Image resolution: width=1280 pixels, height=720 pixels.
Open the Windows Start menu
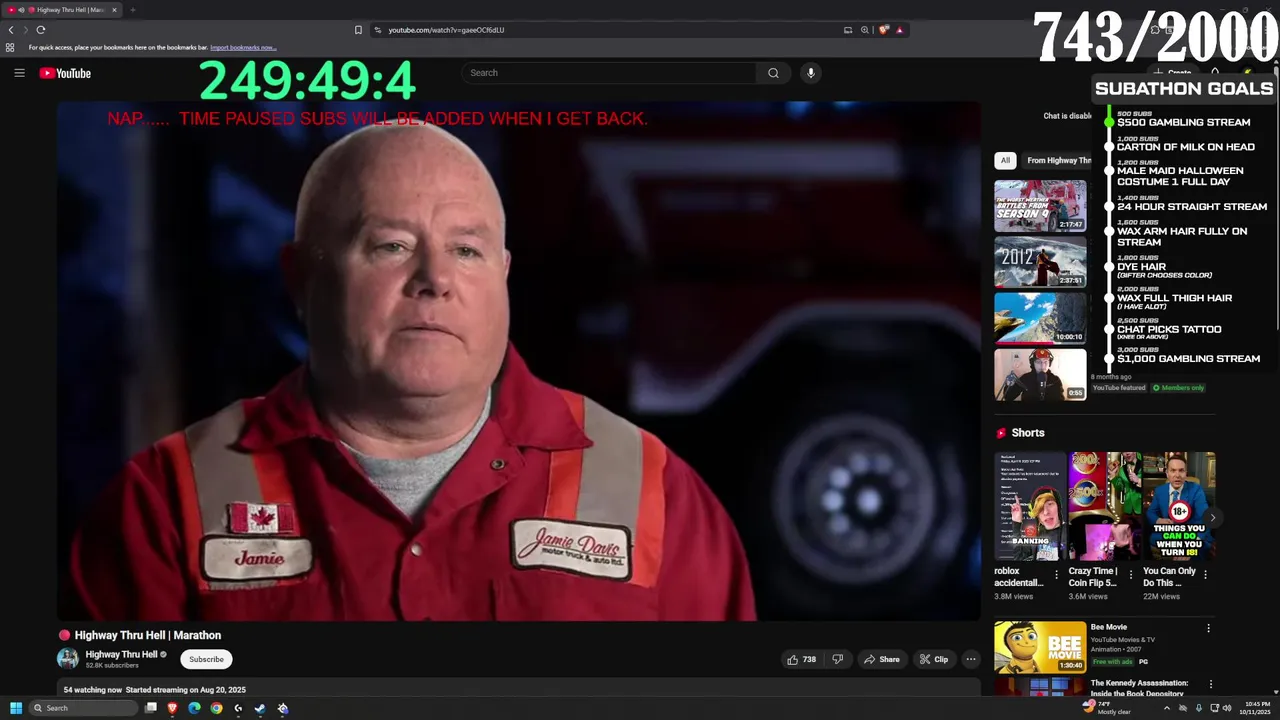tap(16, 708)
